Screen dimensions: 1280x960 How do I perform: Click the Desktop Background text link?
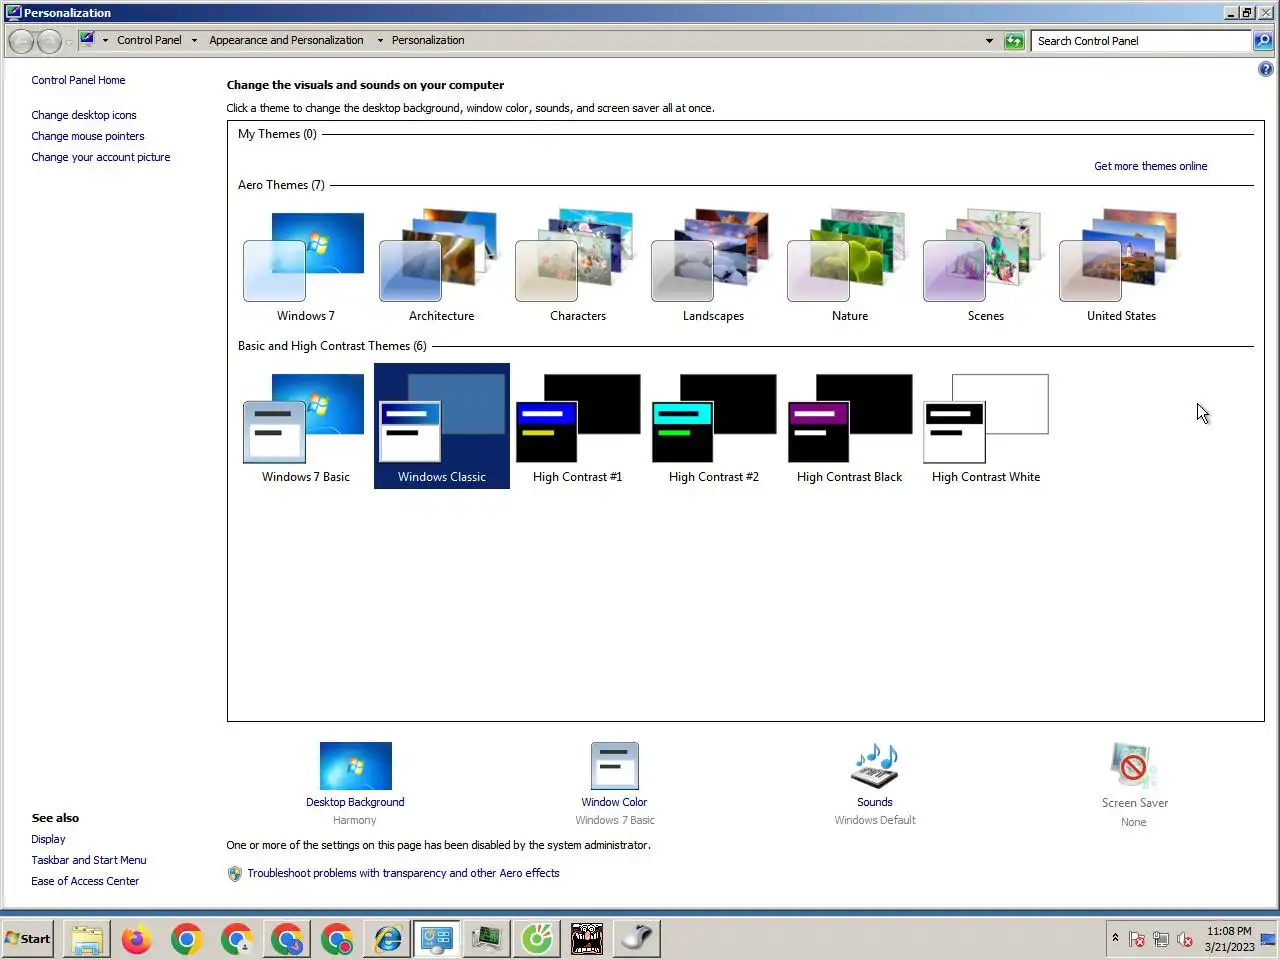(355, 802)
